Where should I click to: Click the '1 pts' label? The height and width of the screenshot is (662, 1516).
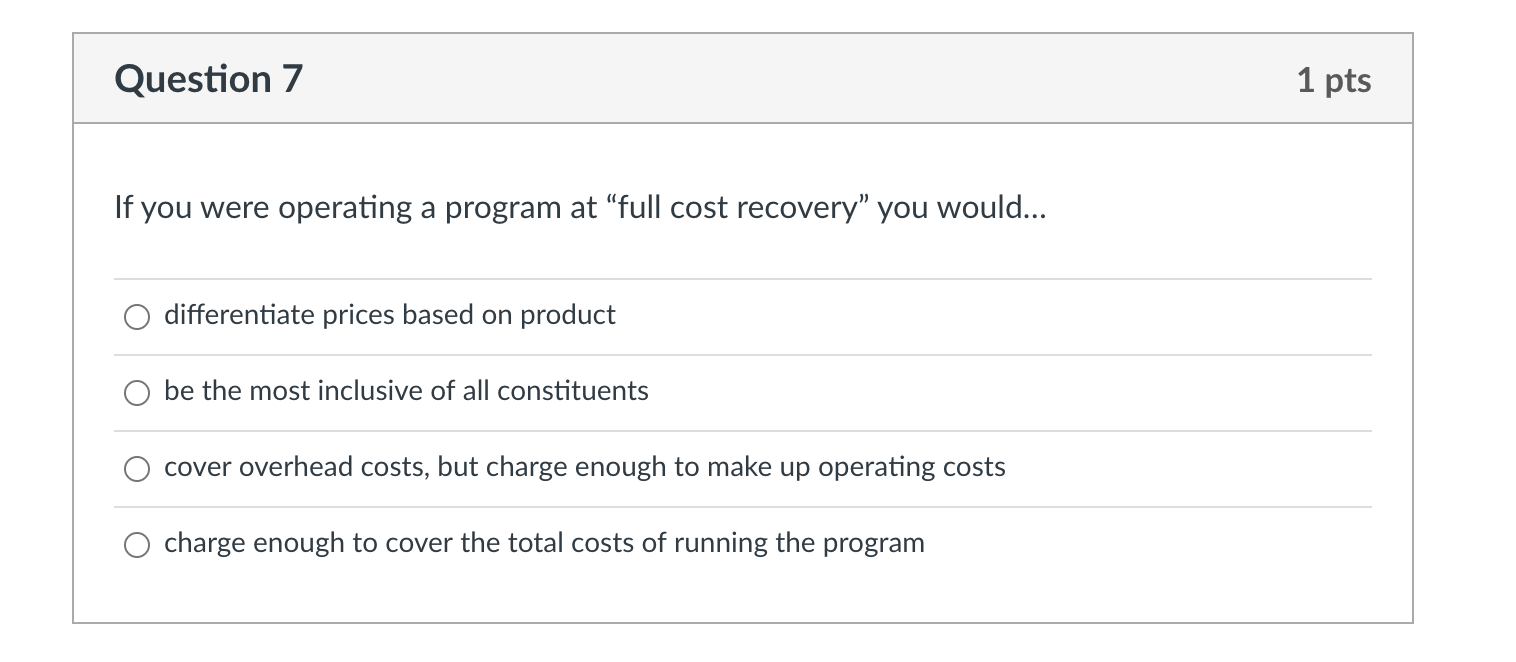point(1335,80)
